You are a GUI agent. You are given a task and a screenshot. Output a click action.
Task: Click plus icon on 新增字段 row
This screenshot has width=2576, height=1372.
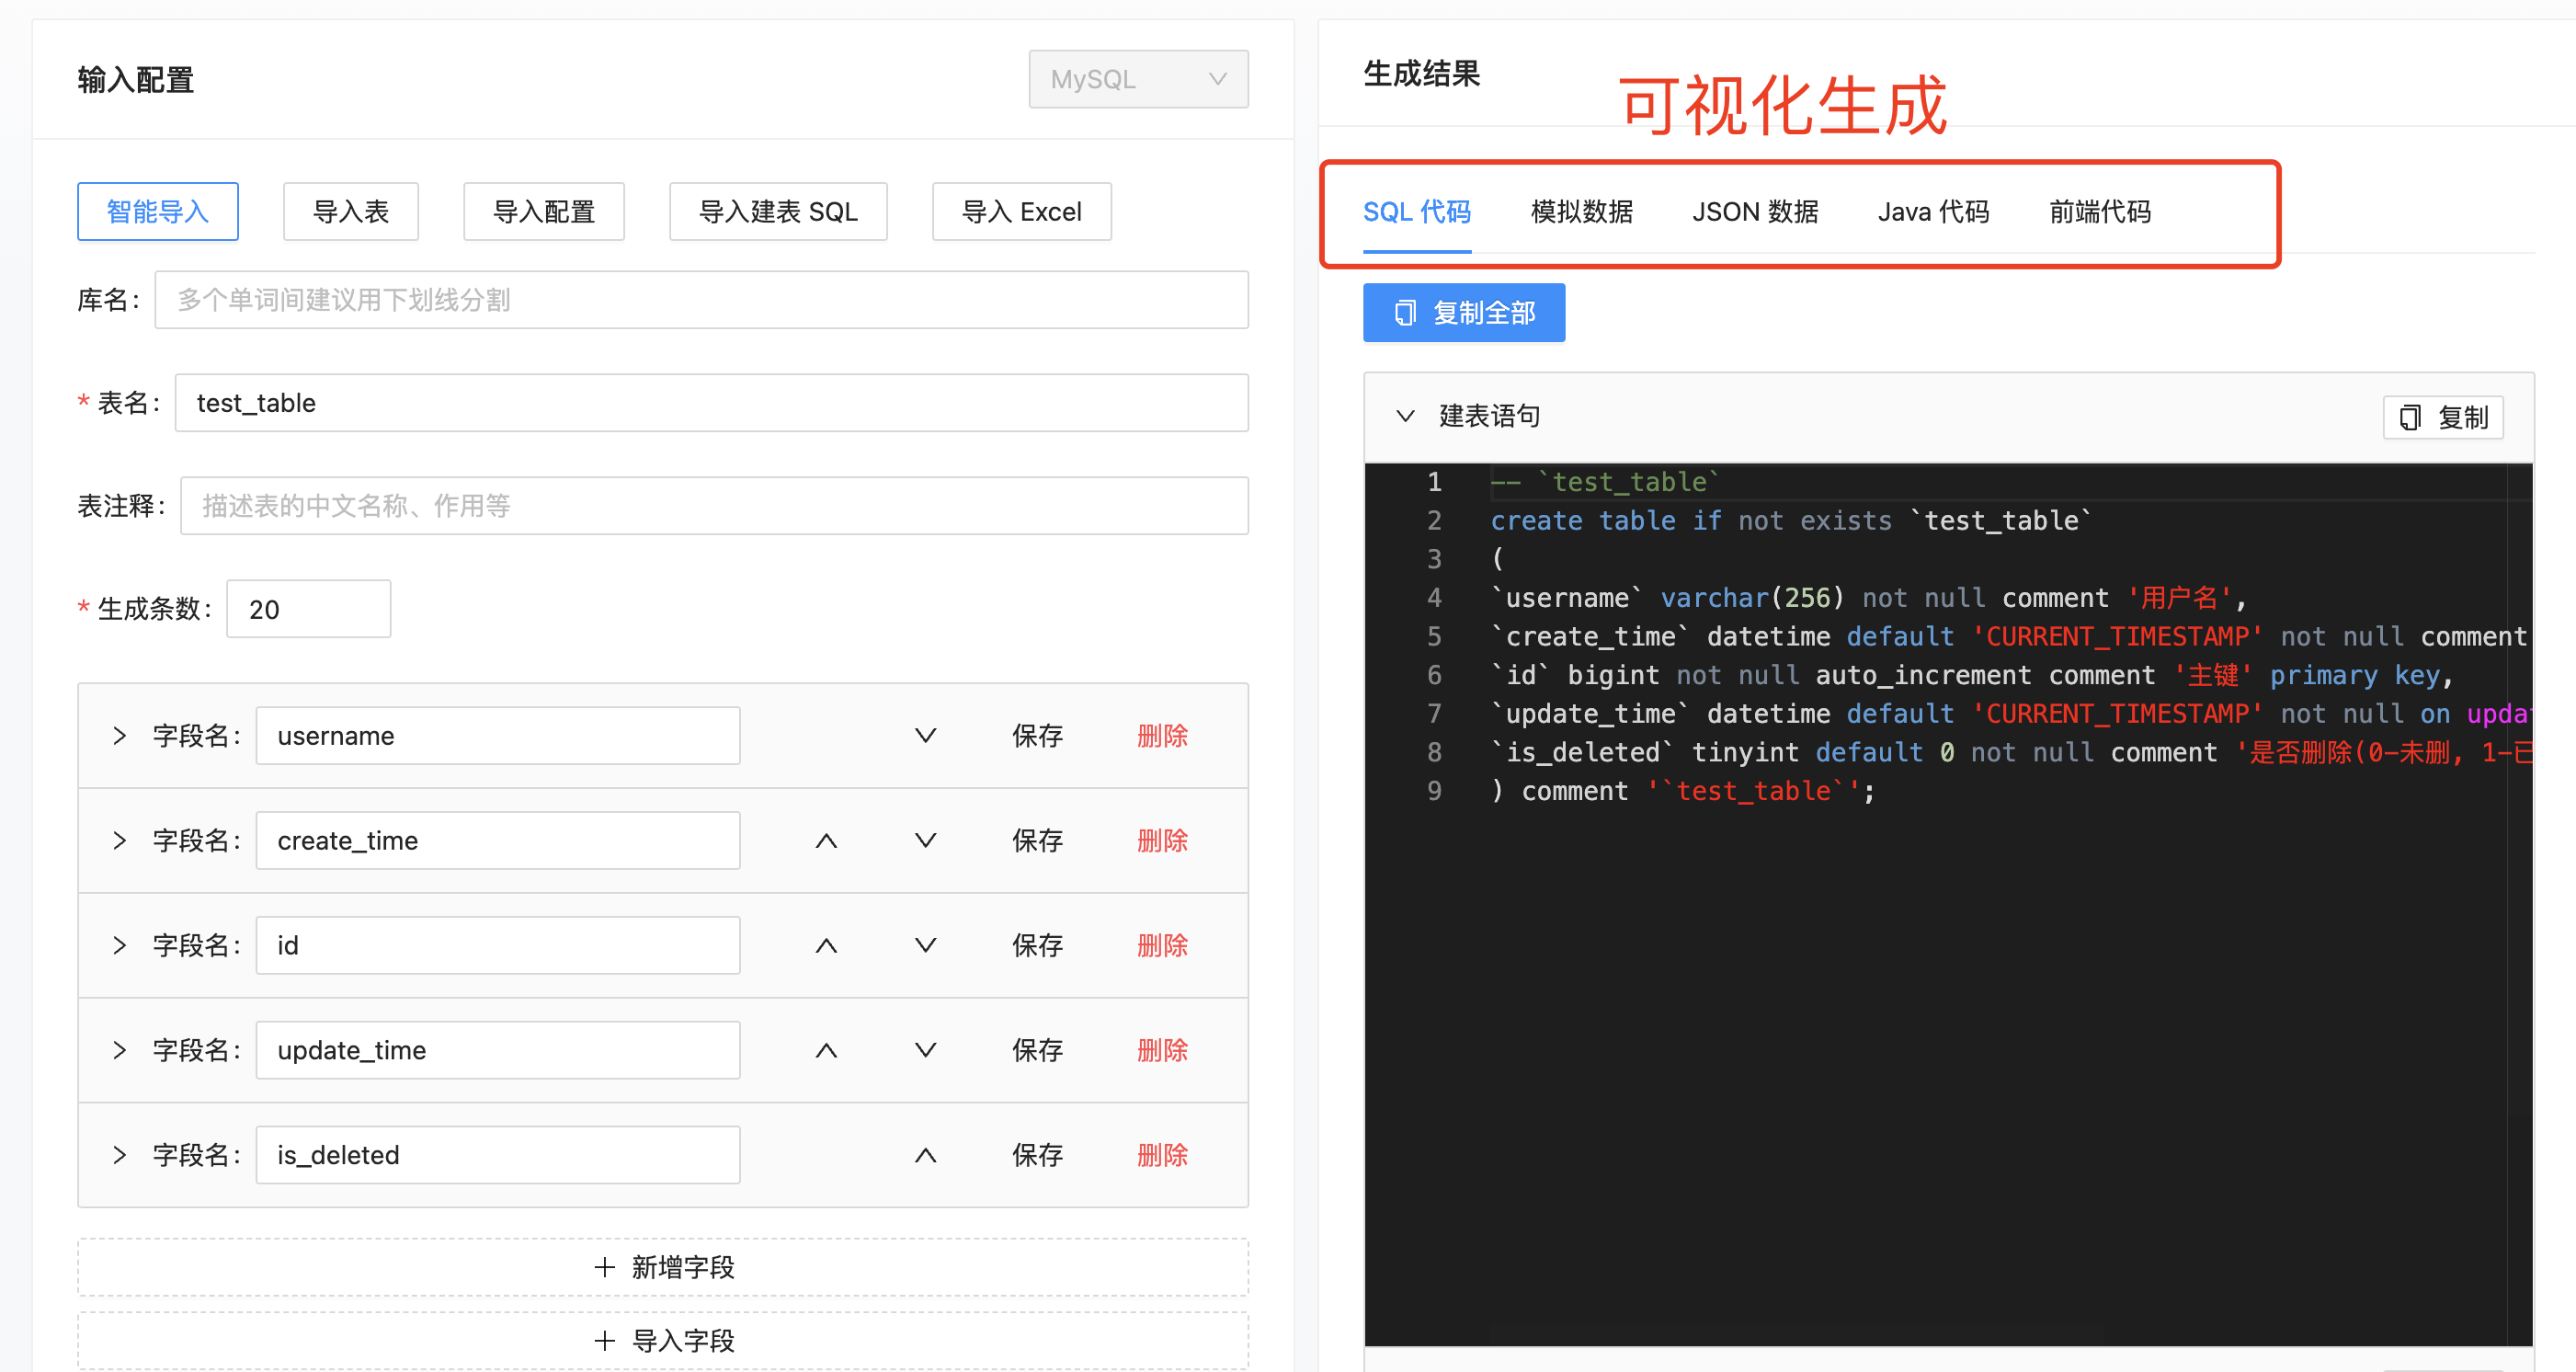(604, 1268)
